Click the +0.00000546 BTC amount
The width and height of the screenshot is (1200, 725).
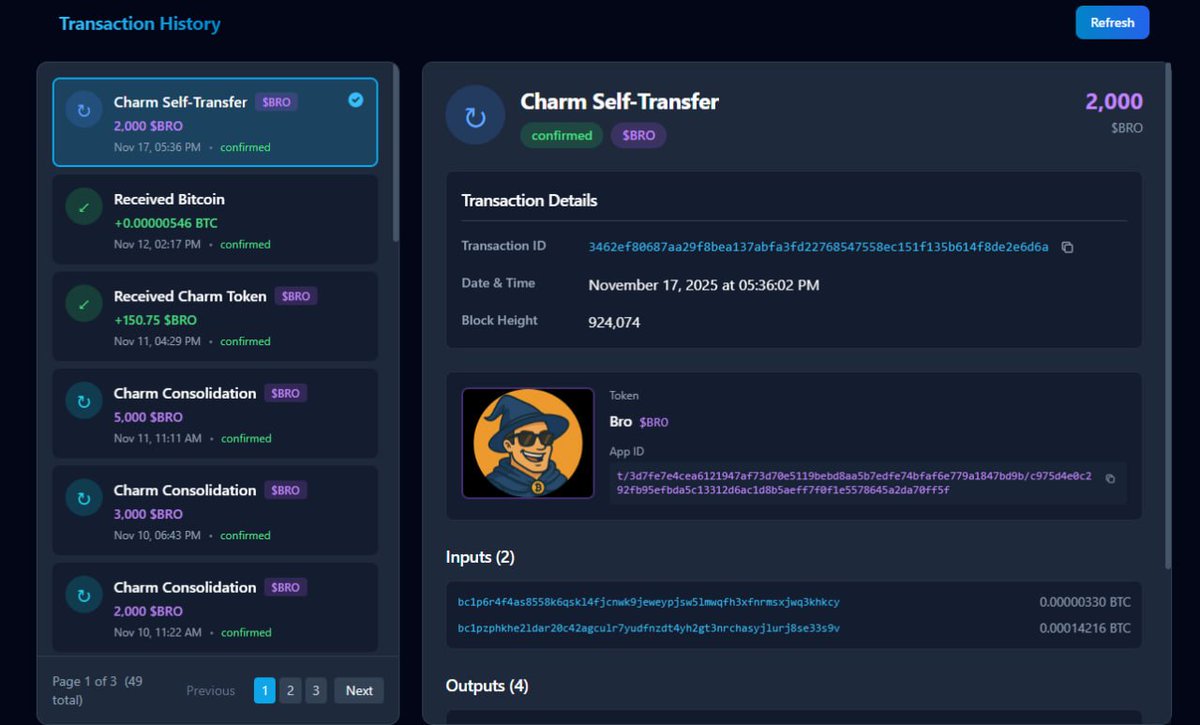click(166, 223)
